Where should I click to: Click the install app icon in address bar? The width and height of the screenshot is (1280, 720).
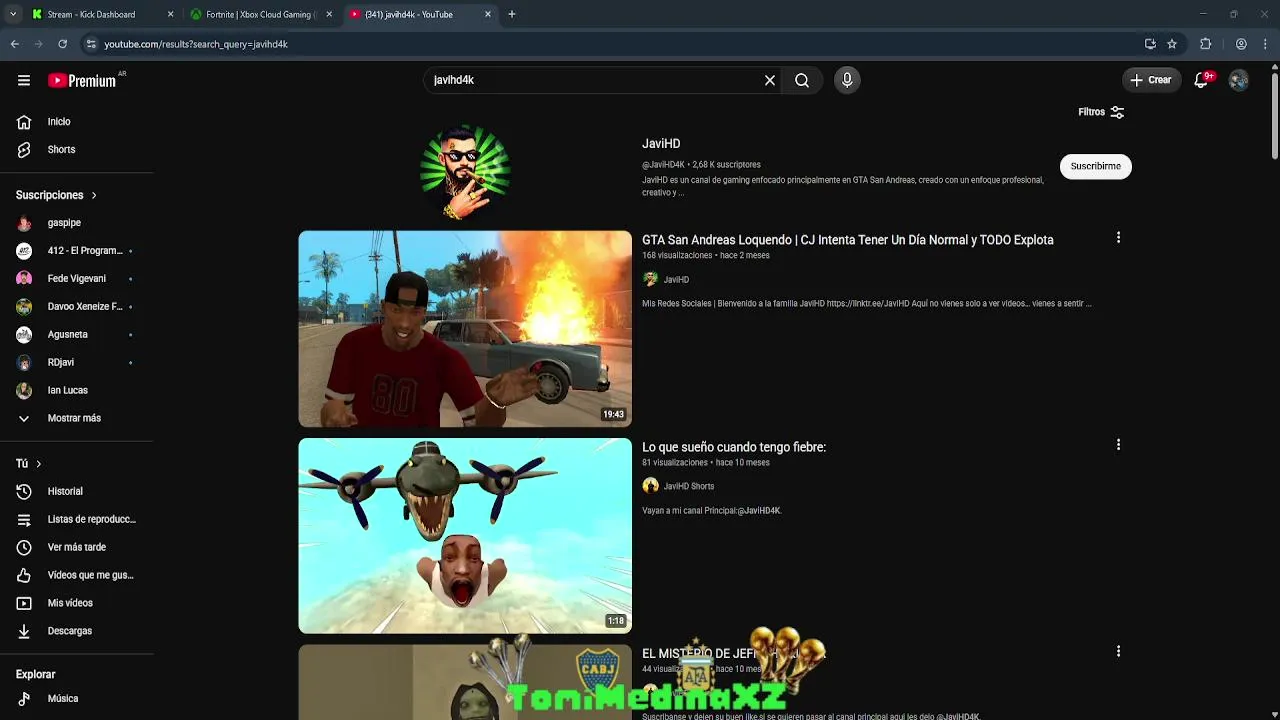click(1150, 44)
